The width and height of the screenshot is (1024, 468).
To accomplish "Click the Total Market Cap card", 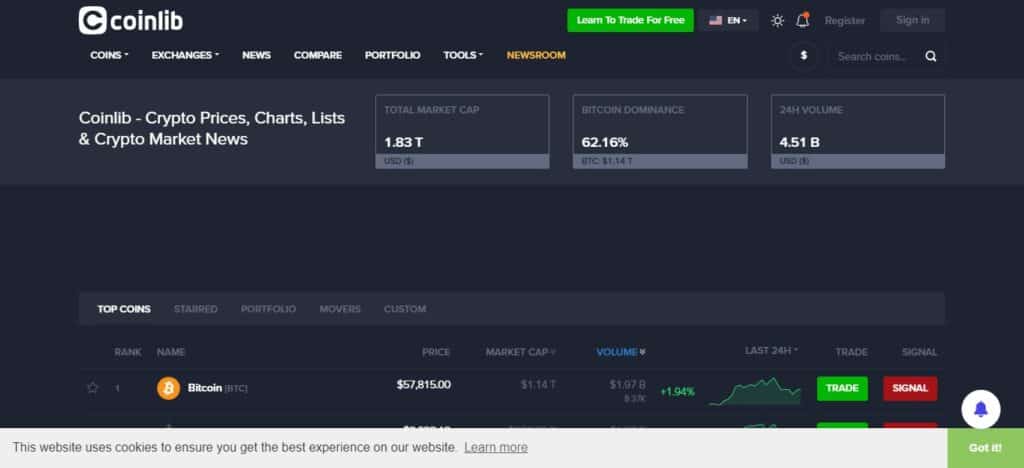I will [x=462, y=131].
